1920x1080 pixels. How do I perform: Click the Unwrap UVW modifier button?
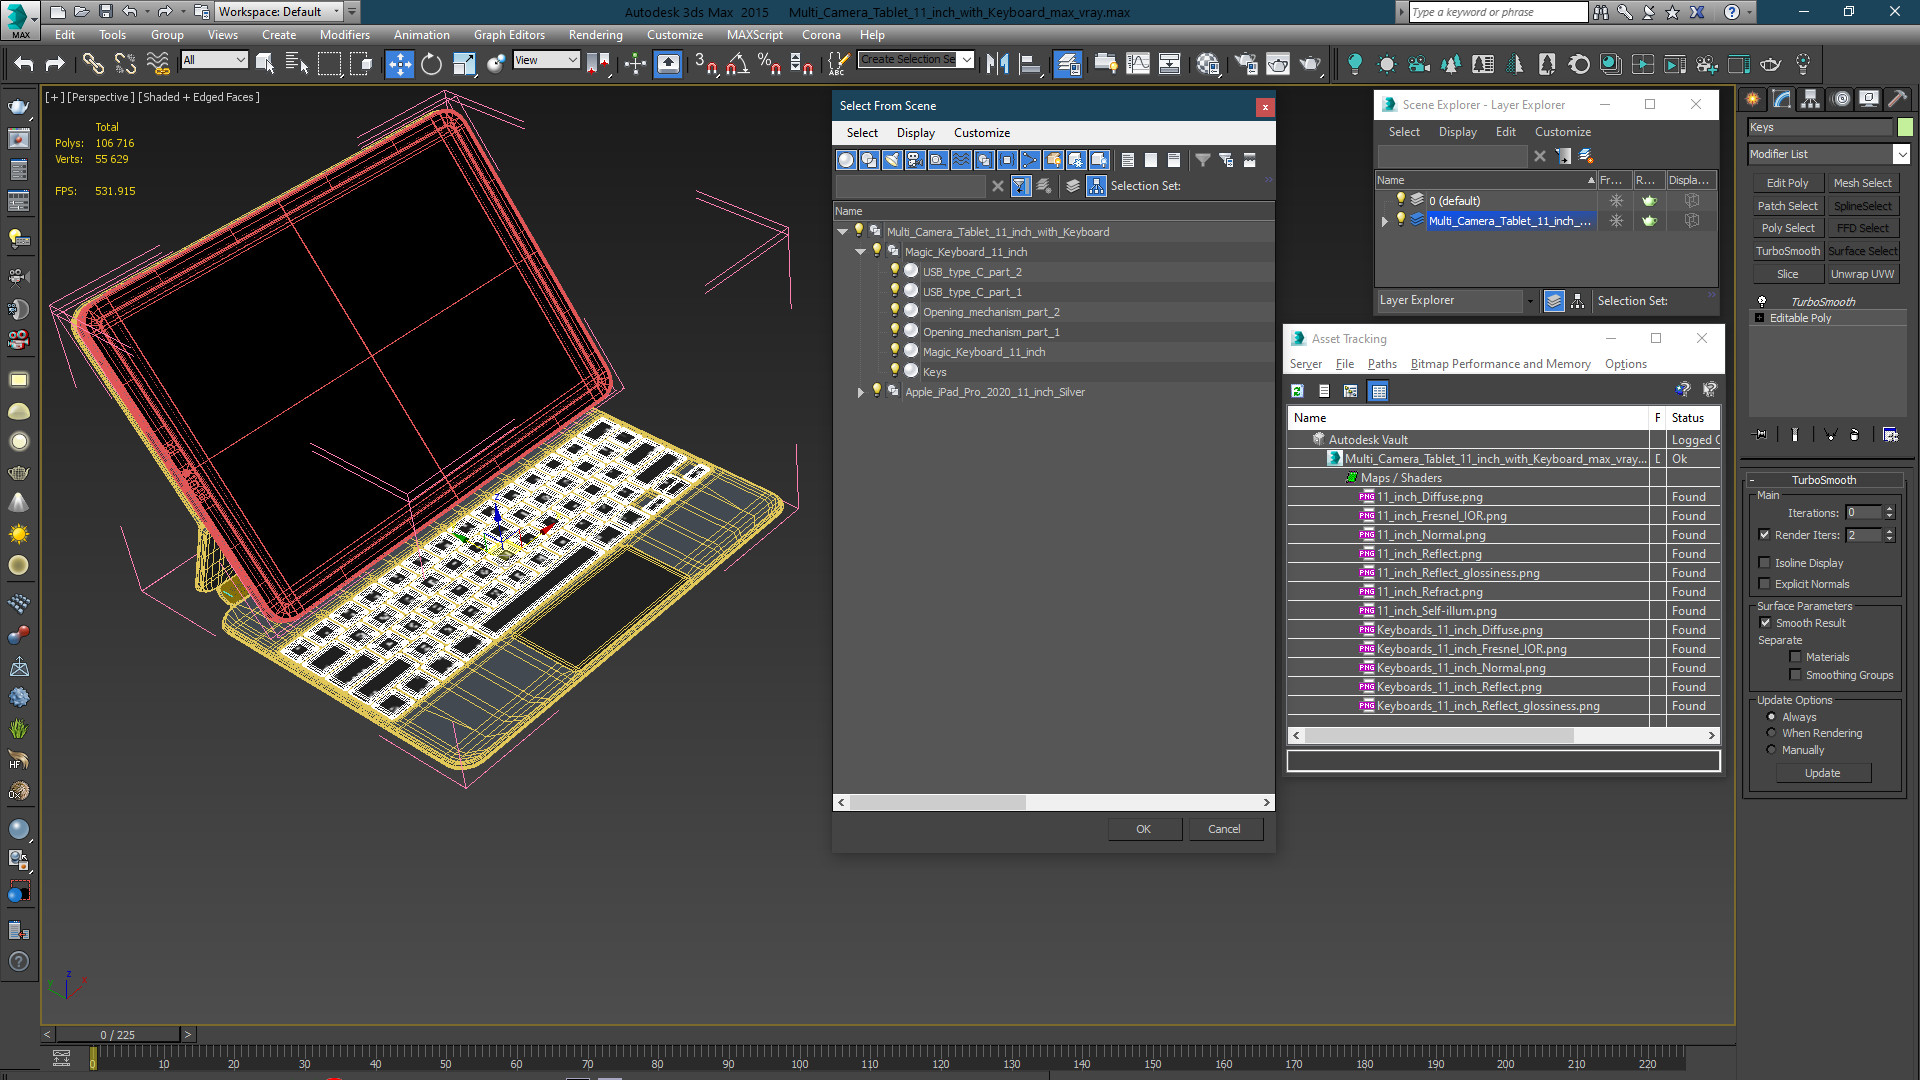[1862, 274]
